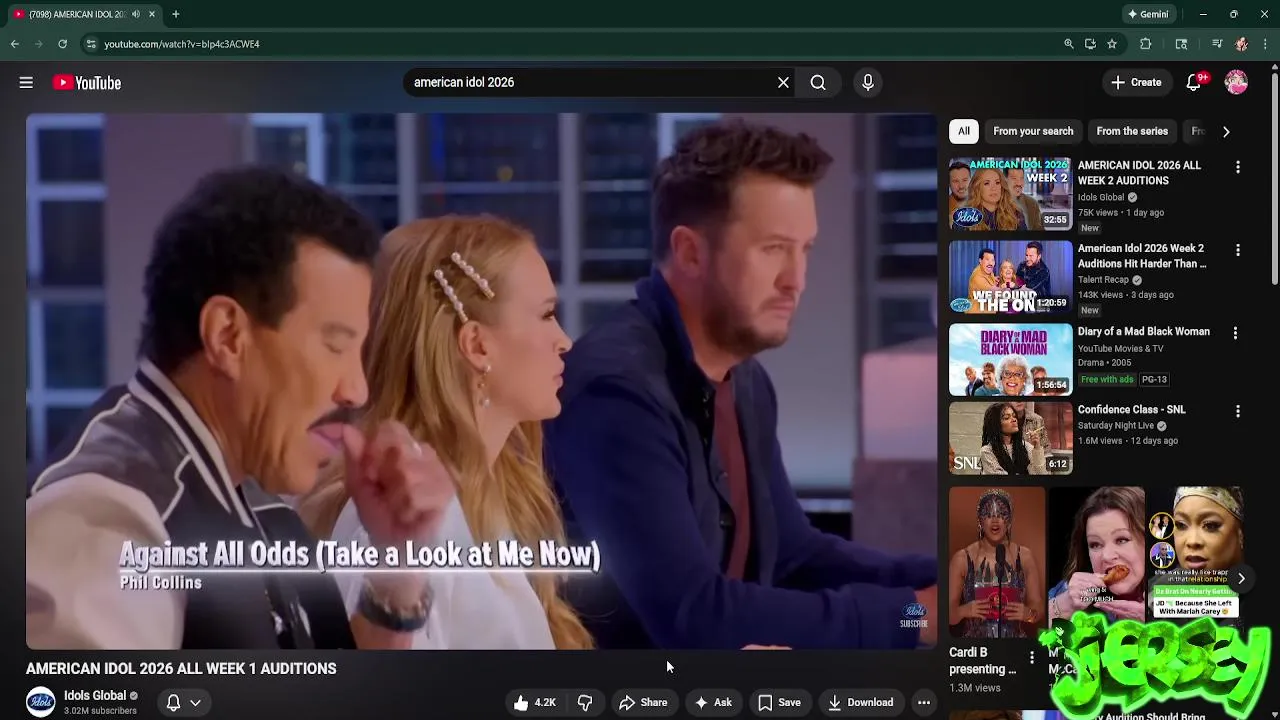This screenshot has width=1280, height=720.
Task: Click the '3.02M subscribers' text
Action: coord(100,711)
